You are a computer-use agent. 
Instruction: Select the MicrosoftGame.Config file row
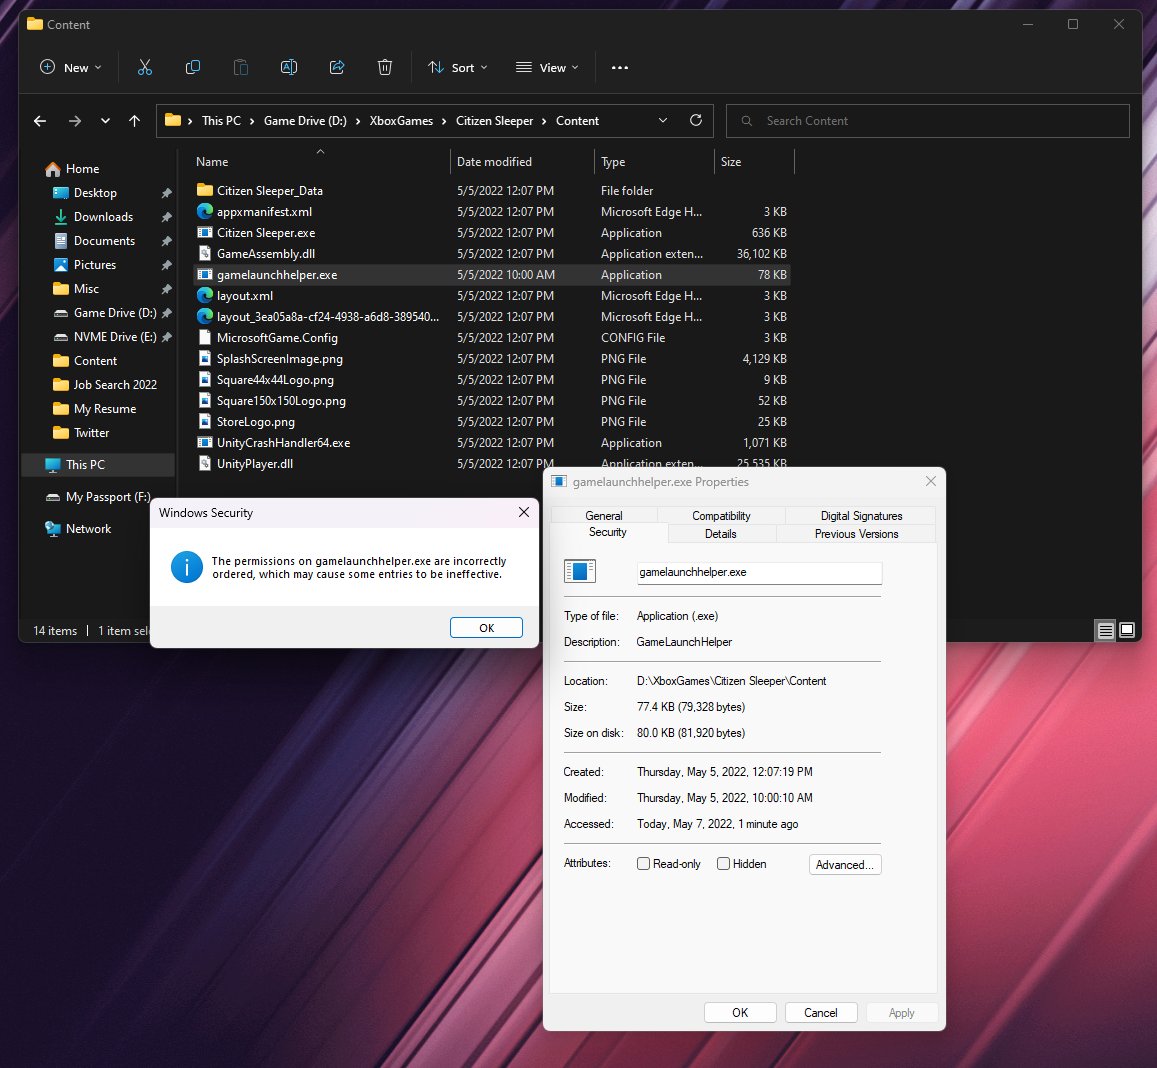click(x=491, y=338)
